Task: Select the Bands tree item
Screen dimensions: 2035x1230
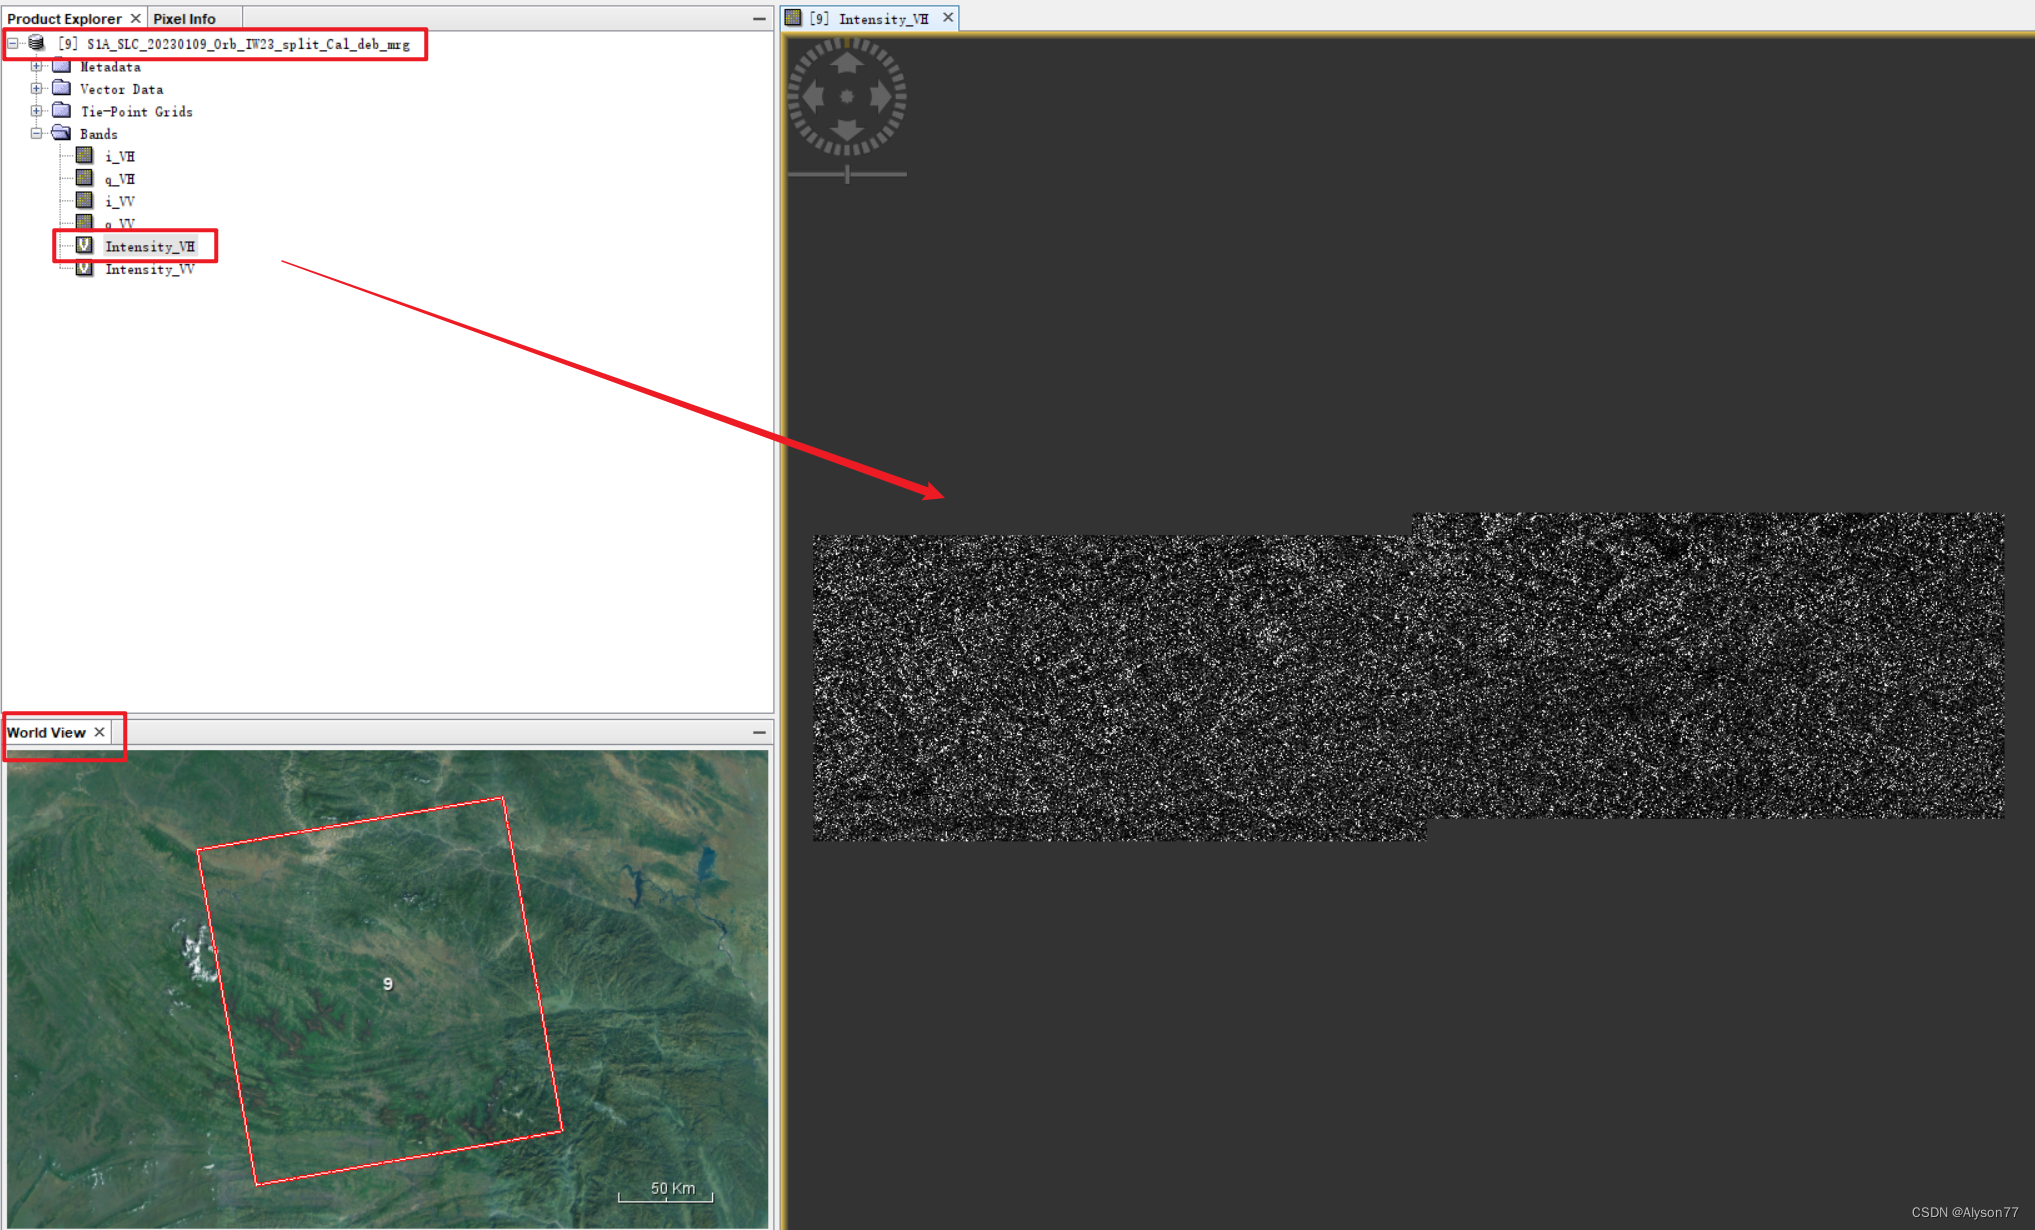Action: tap(98, 134)
